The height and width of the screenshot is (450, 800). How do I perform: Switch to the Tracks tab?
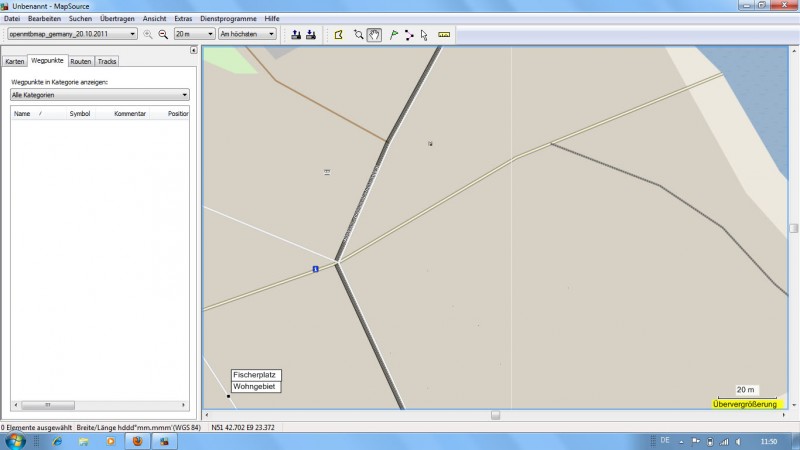[106, 61]
